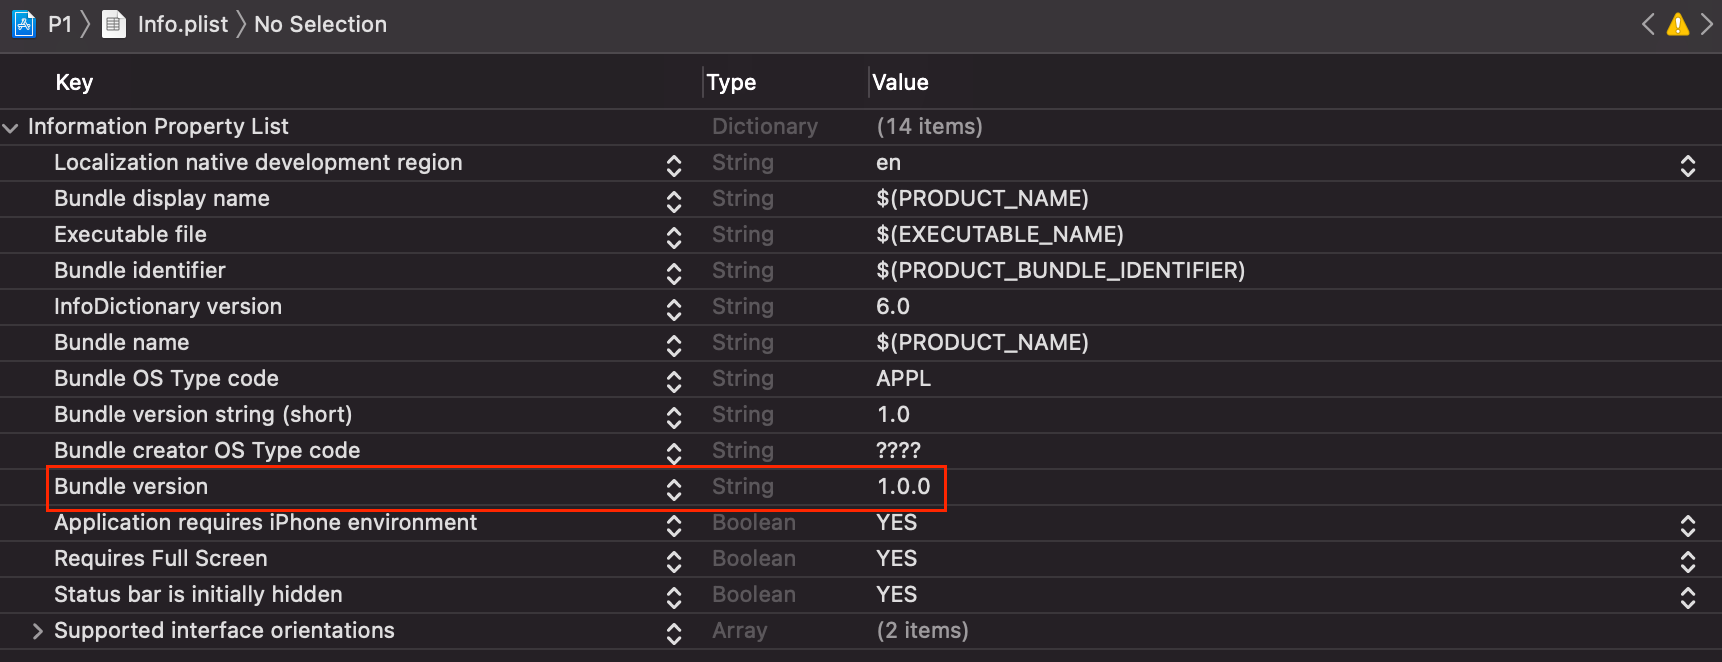Open key stepper for Bundle version row
1722x662 pixels.
674,488
